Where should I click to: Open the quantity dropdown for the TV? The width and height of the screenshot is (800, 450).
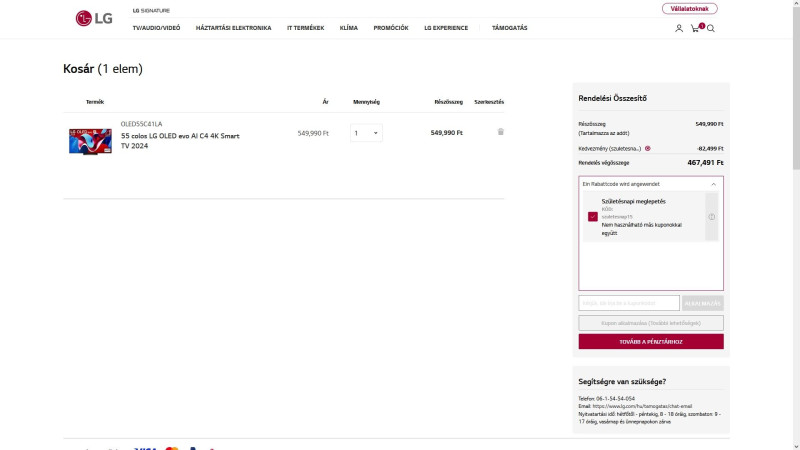[x=366, y=133]
